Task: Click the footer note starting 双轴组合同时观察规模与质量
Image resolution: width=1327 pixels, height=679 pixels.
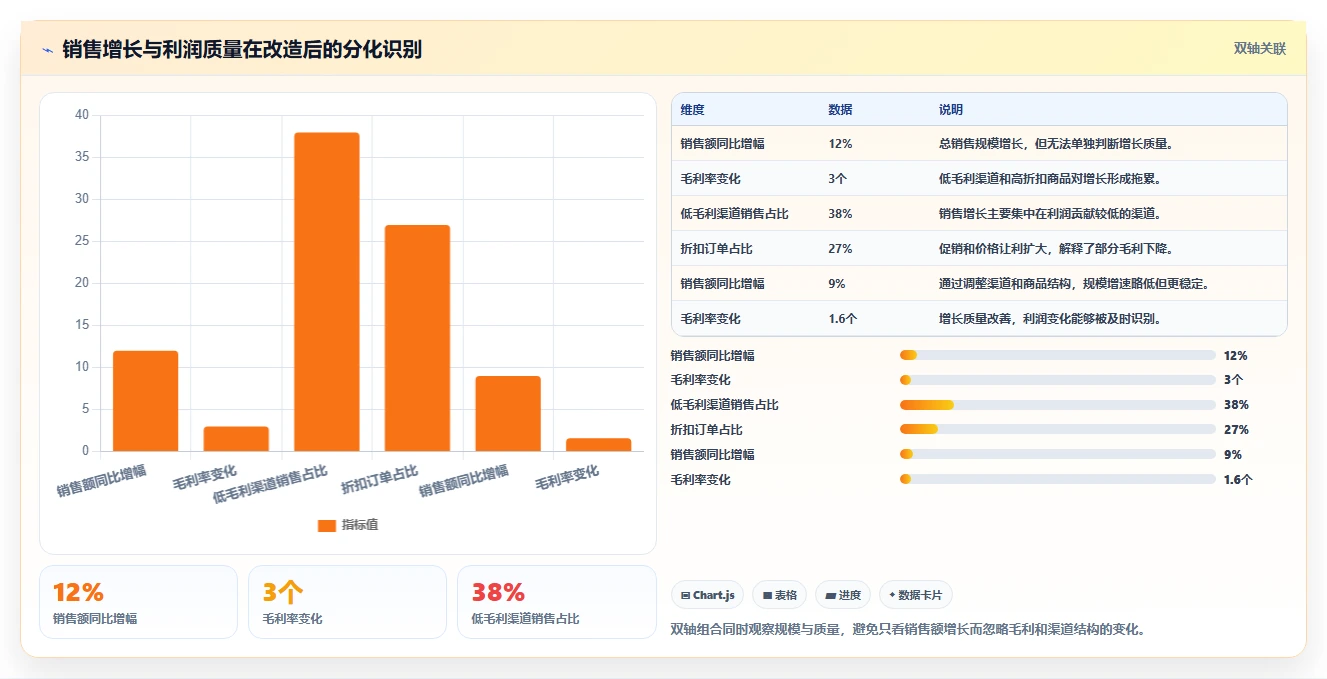Action: coord(907,630)
